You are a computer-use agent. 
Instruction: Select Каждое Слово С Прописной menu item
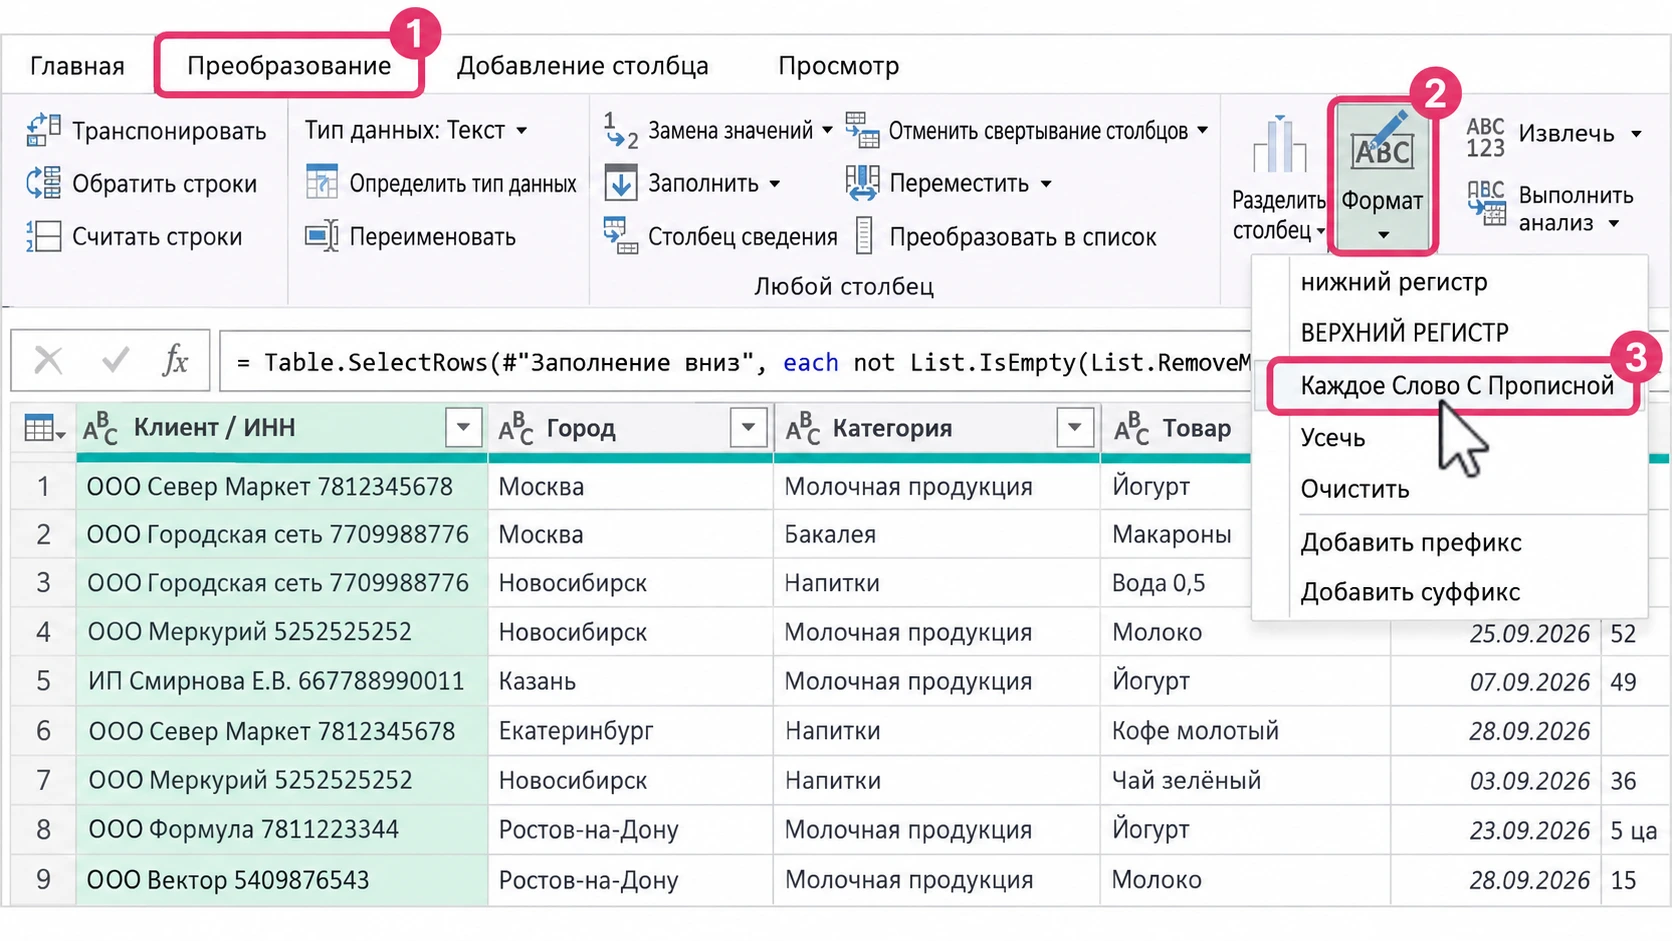(x=1456, y=386)
